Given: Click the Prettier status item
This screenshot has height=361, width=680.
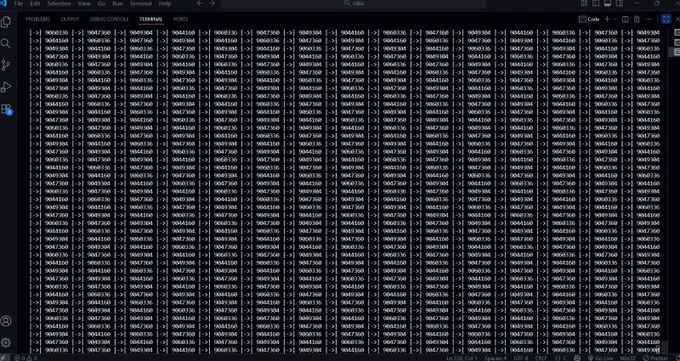Looking at the screenshot, I should (x=655, y=358).
